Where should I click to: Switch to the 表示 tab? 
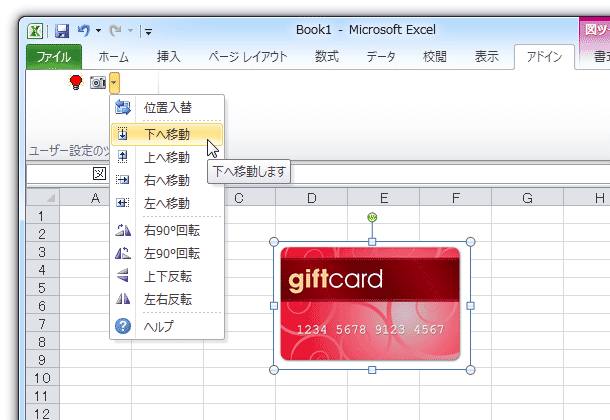click(487, 57)
